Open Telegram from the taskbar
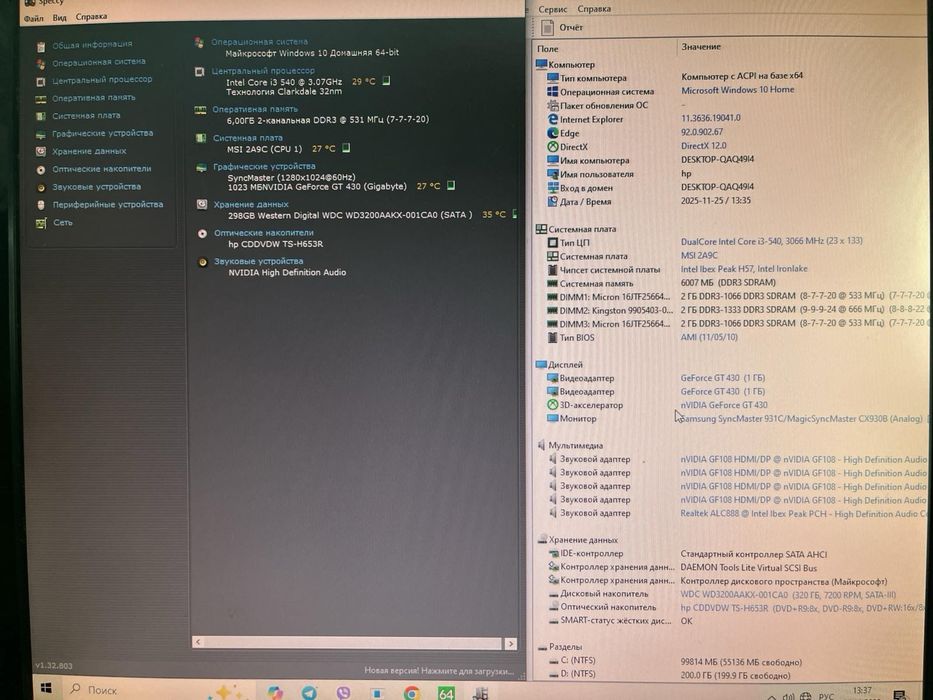The height and width of the screenshot is (700, 933). click(309, 692)
